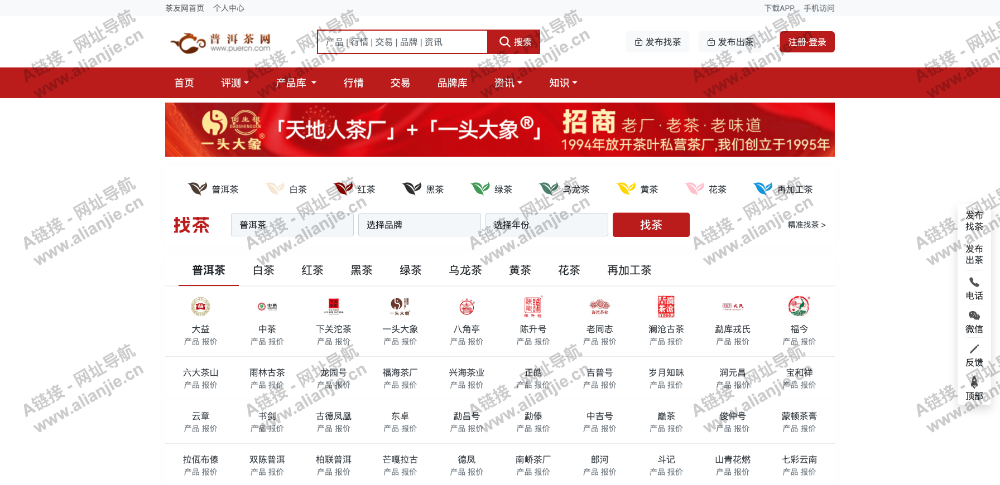The height and width of the screenshot is (485, 1000).
Task: Open 个人中心 link at top
Action: tap(228, 8)
